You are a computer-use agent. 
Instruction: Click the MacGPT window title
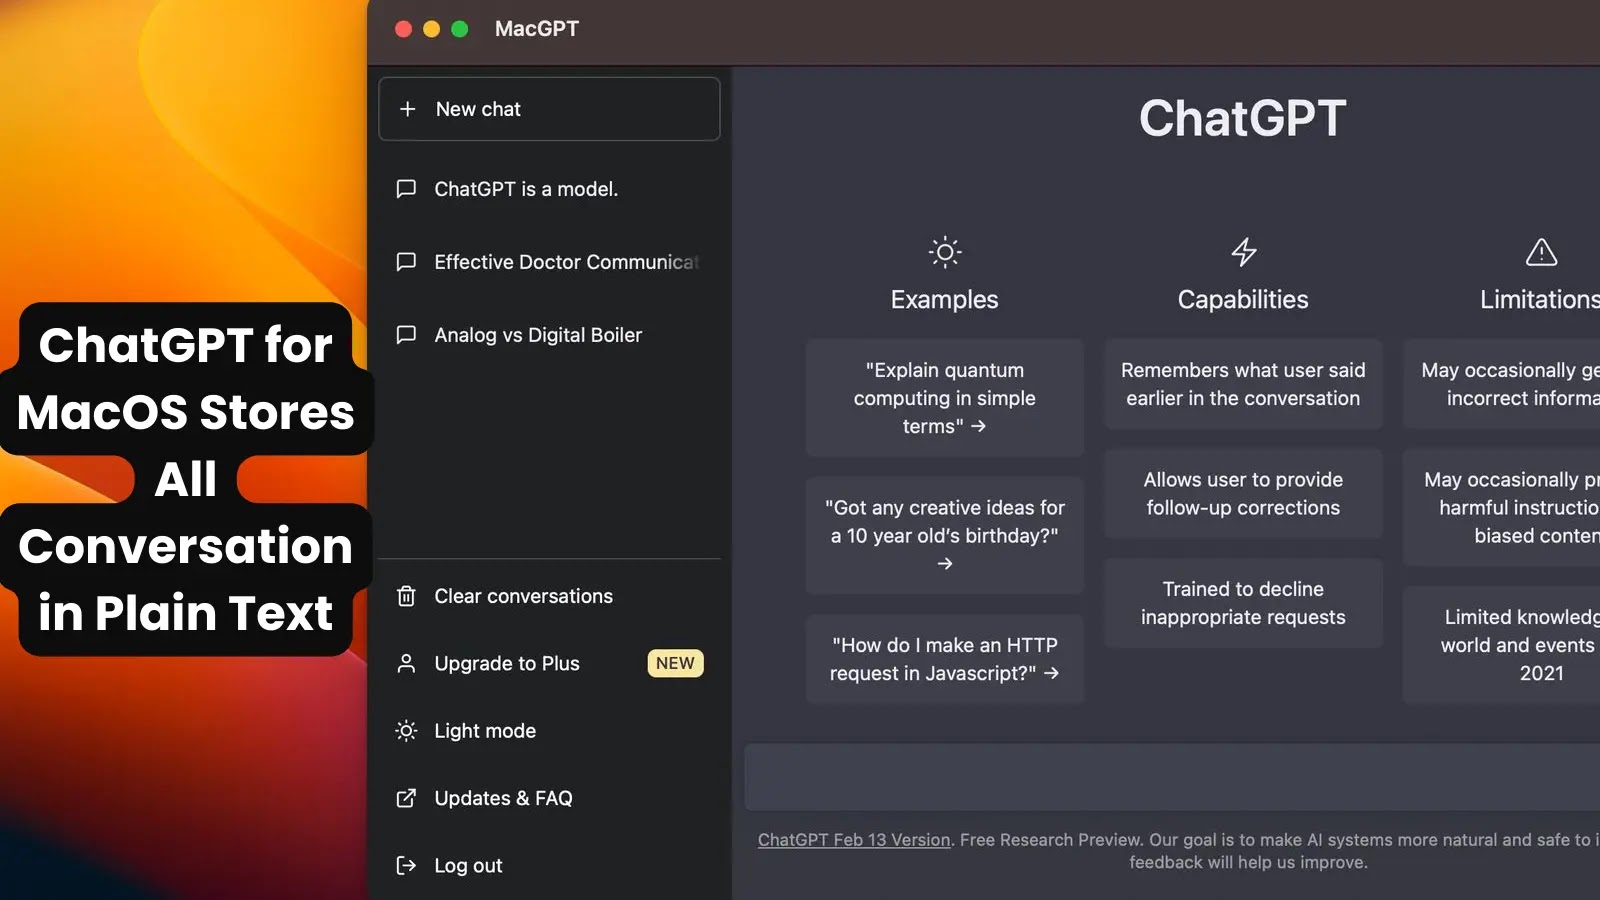[537, 29]
